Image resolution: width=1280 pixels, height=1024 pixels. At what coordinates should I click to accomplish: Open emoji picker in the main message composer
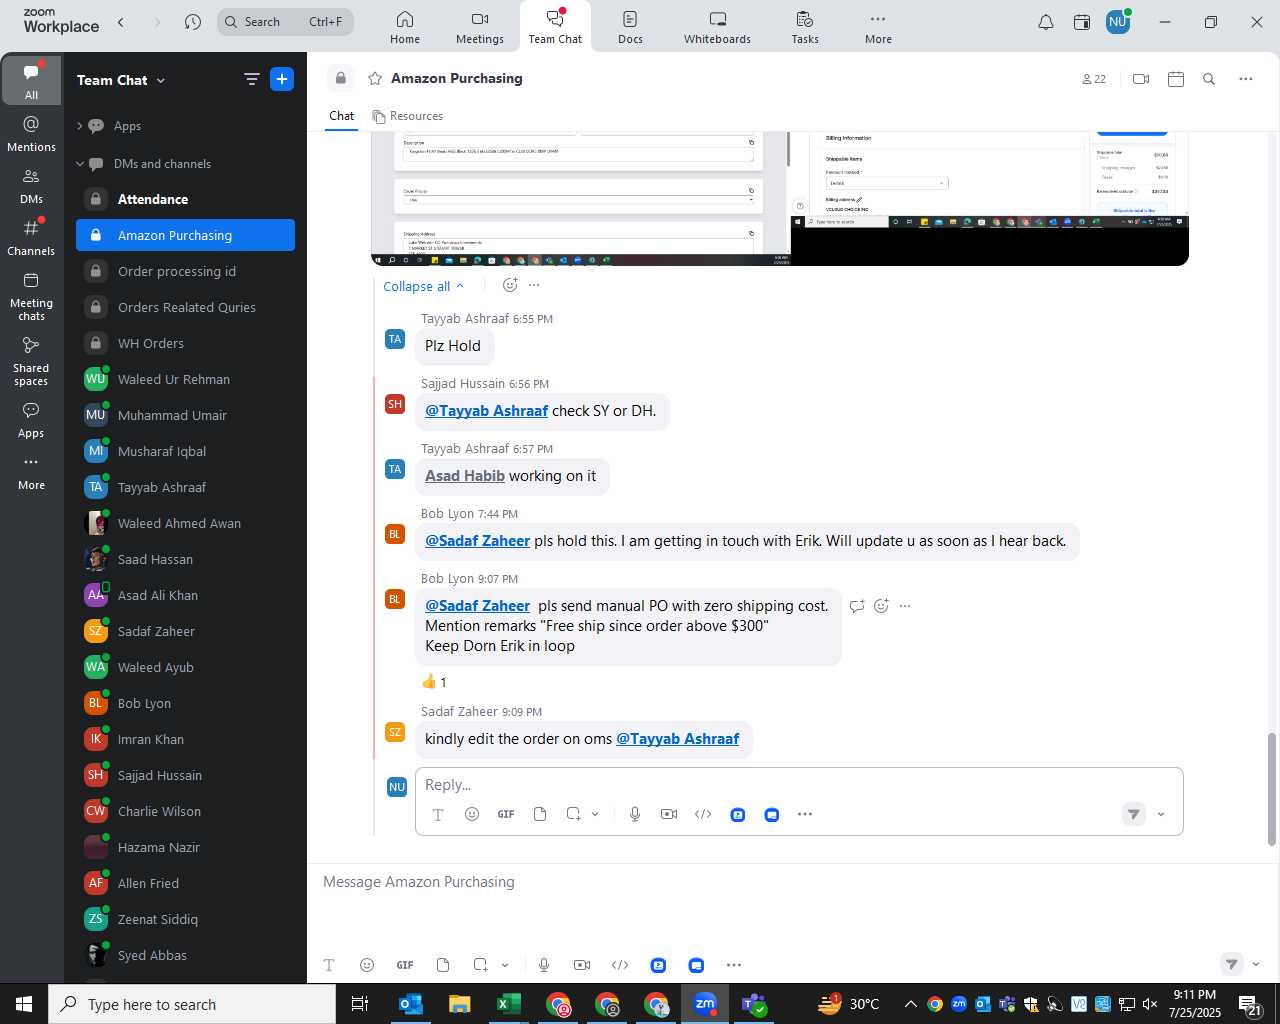point(367,965)
